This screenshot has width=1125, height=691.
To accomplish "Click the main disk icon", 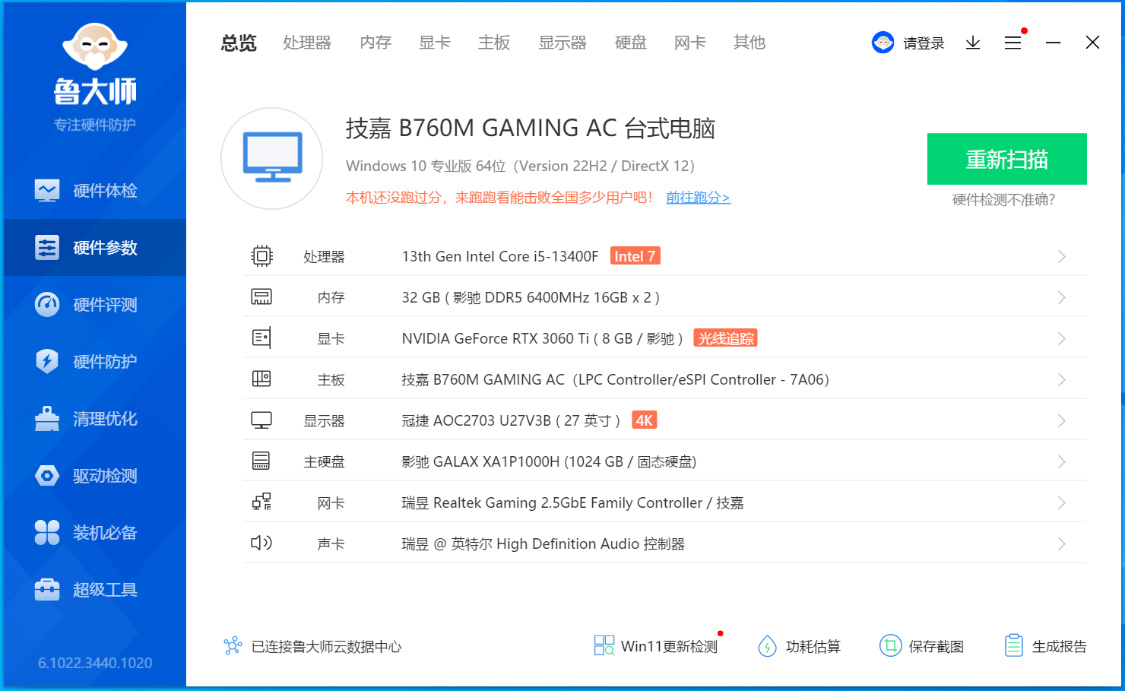I will click(261, 461).
